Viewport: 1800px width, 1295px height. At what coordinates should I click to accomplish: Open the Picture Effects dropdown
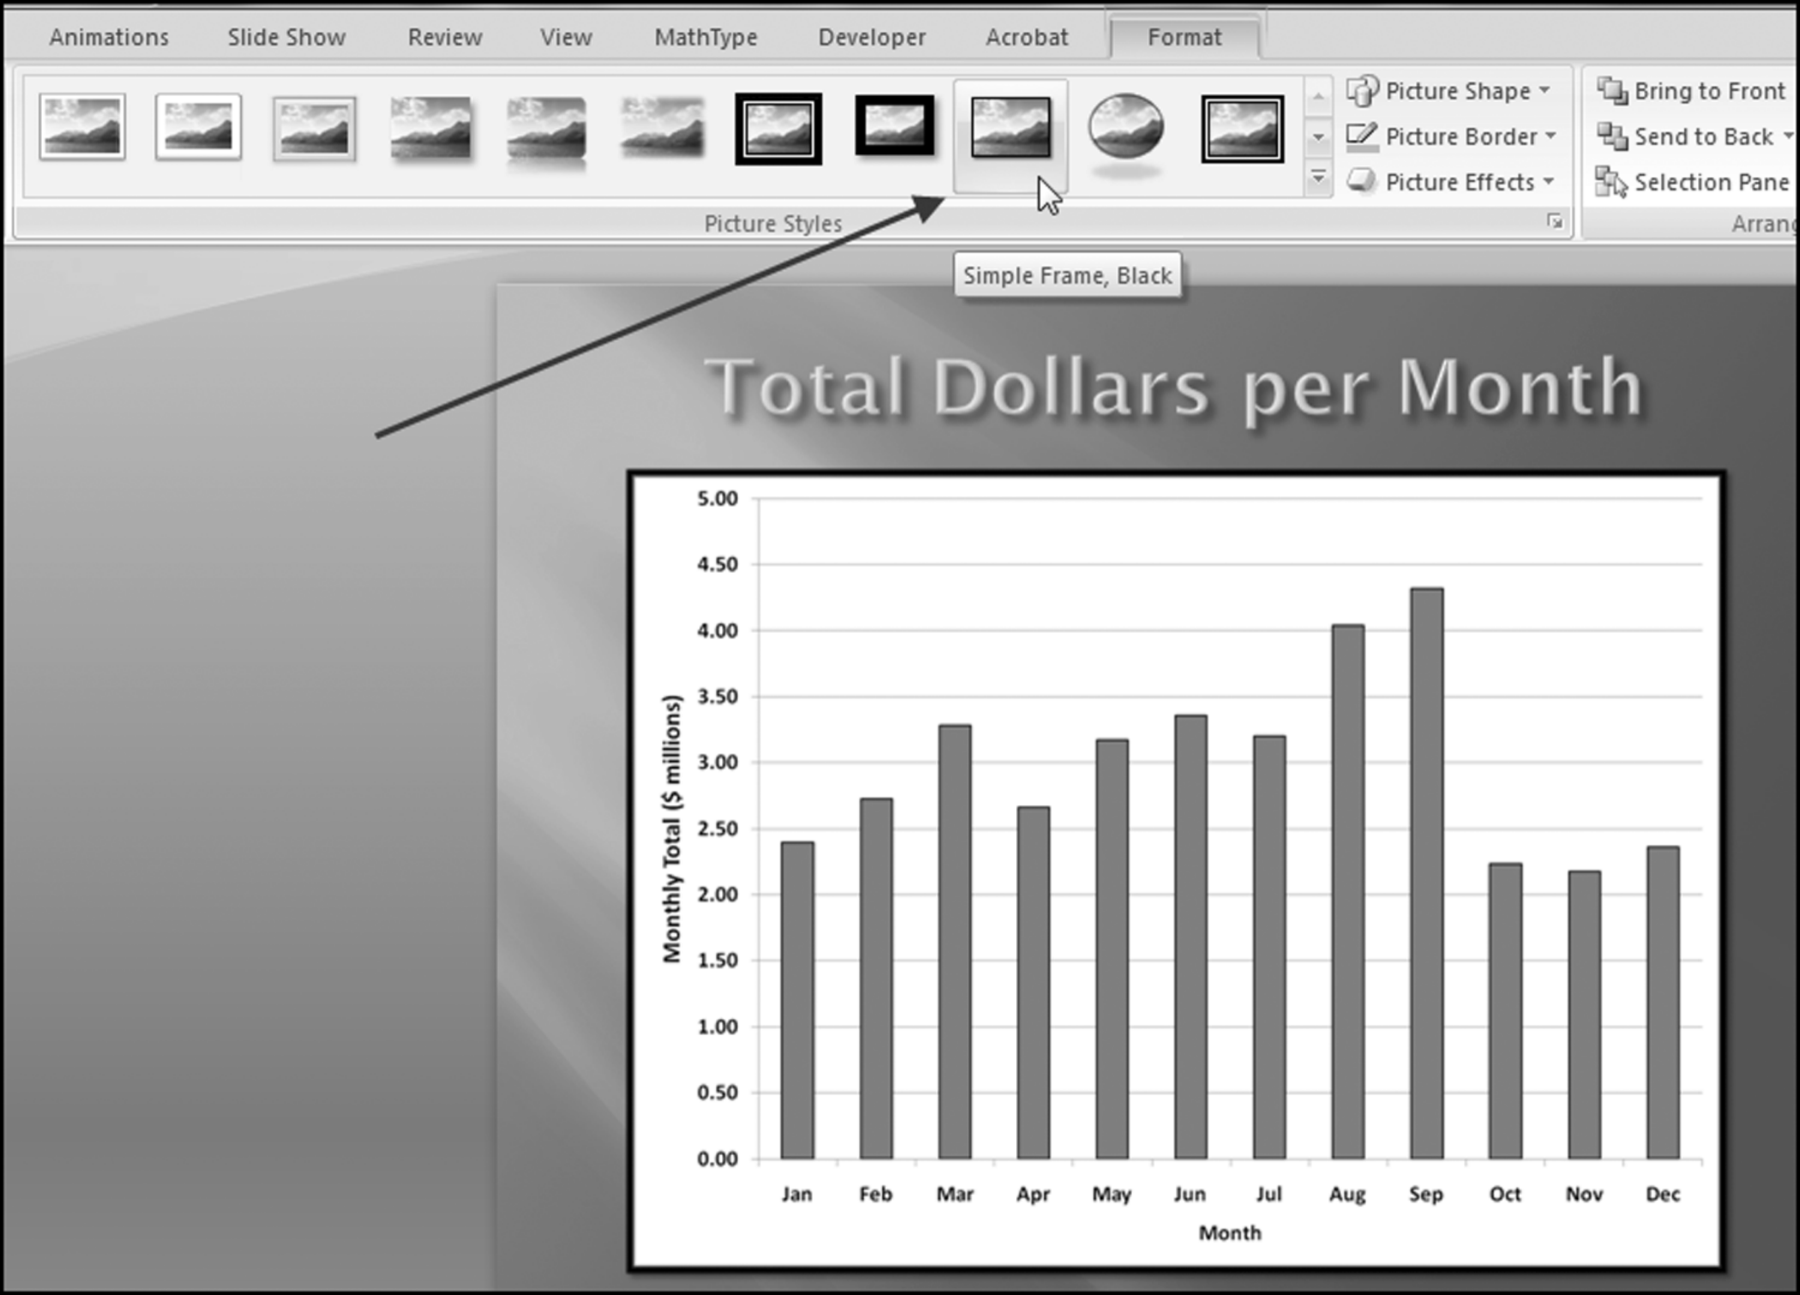coord(1451,182)
